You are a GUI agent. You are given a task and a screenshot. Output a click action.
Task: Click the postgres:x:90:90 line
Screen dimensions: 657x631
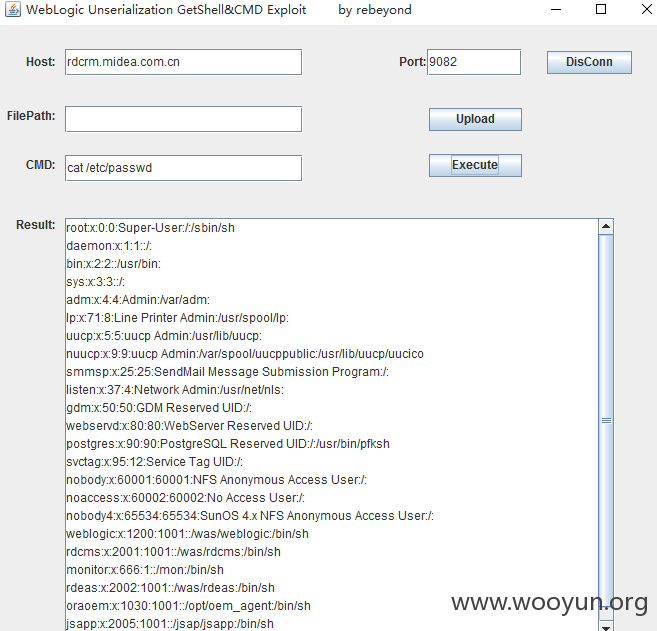tap(228, 444)
